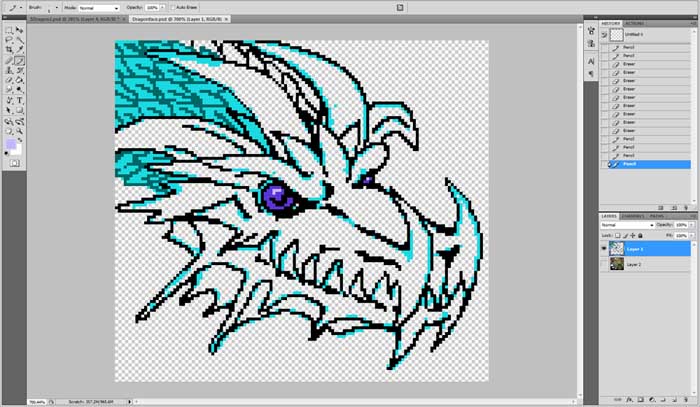Image resolution: width=700 pixels, height=407 pixels.
Task: Enable the Auto Erase checkbox
Action: click(x=171, y=7)
